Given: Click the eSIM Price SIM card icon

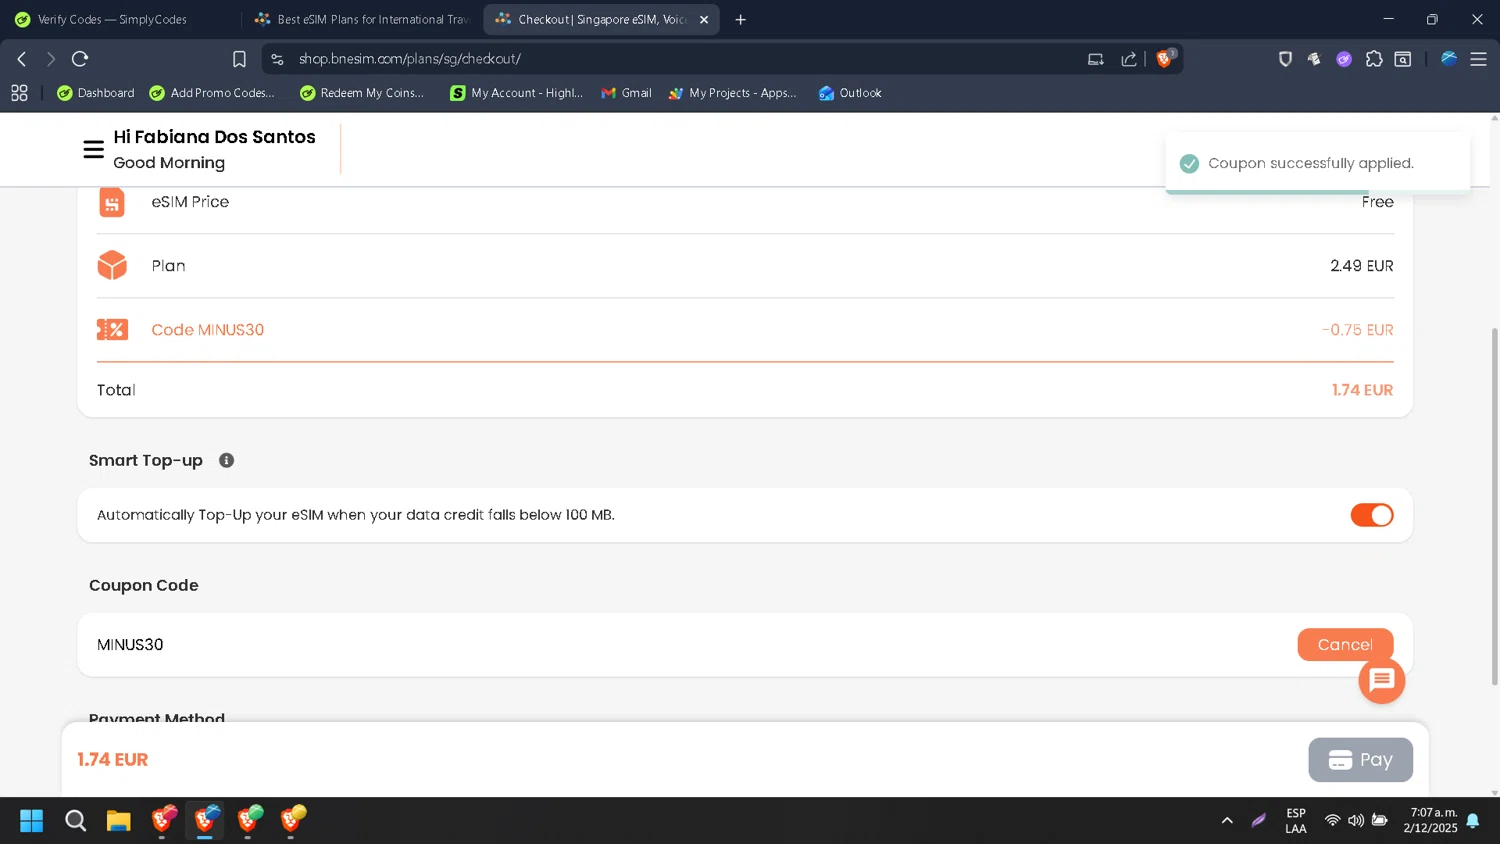Looking at the screenshot, I should pos(112,202).
